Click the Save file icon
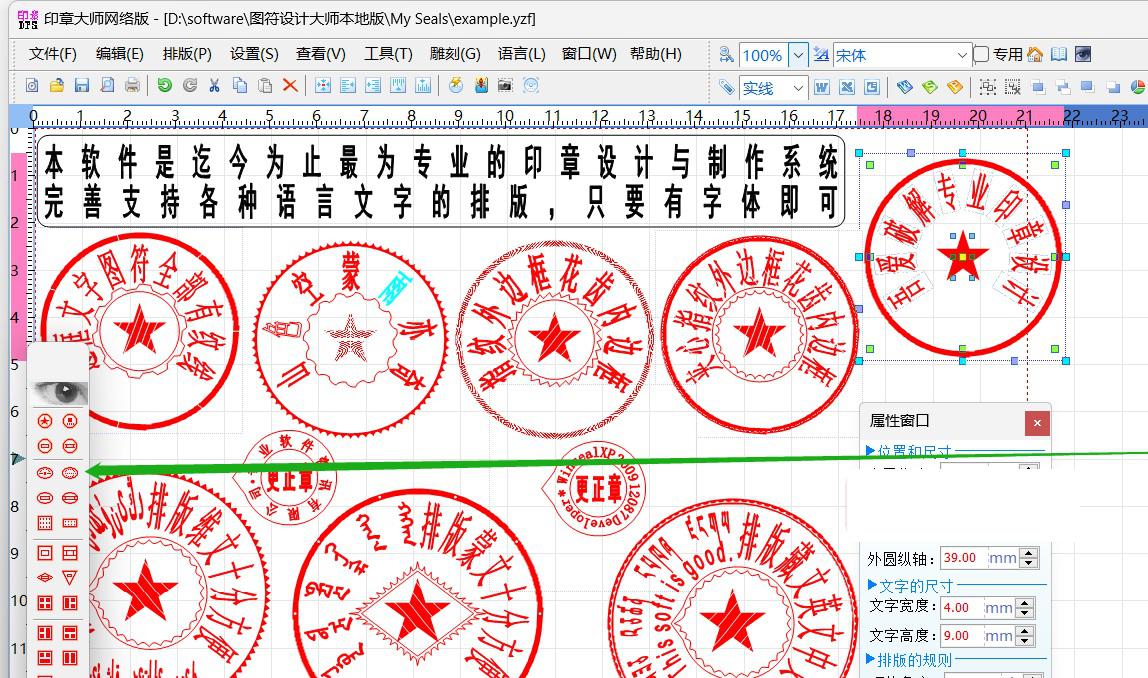 click(82, 86)
